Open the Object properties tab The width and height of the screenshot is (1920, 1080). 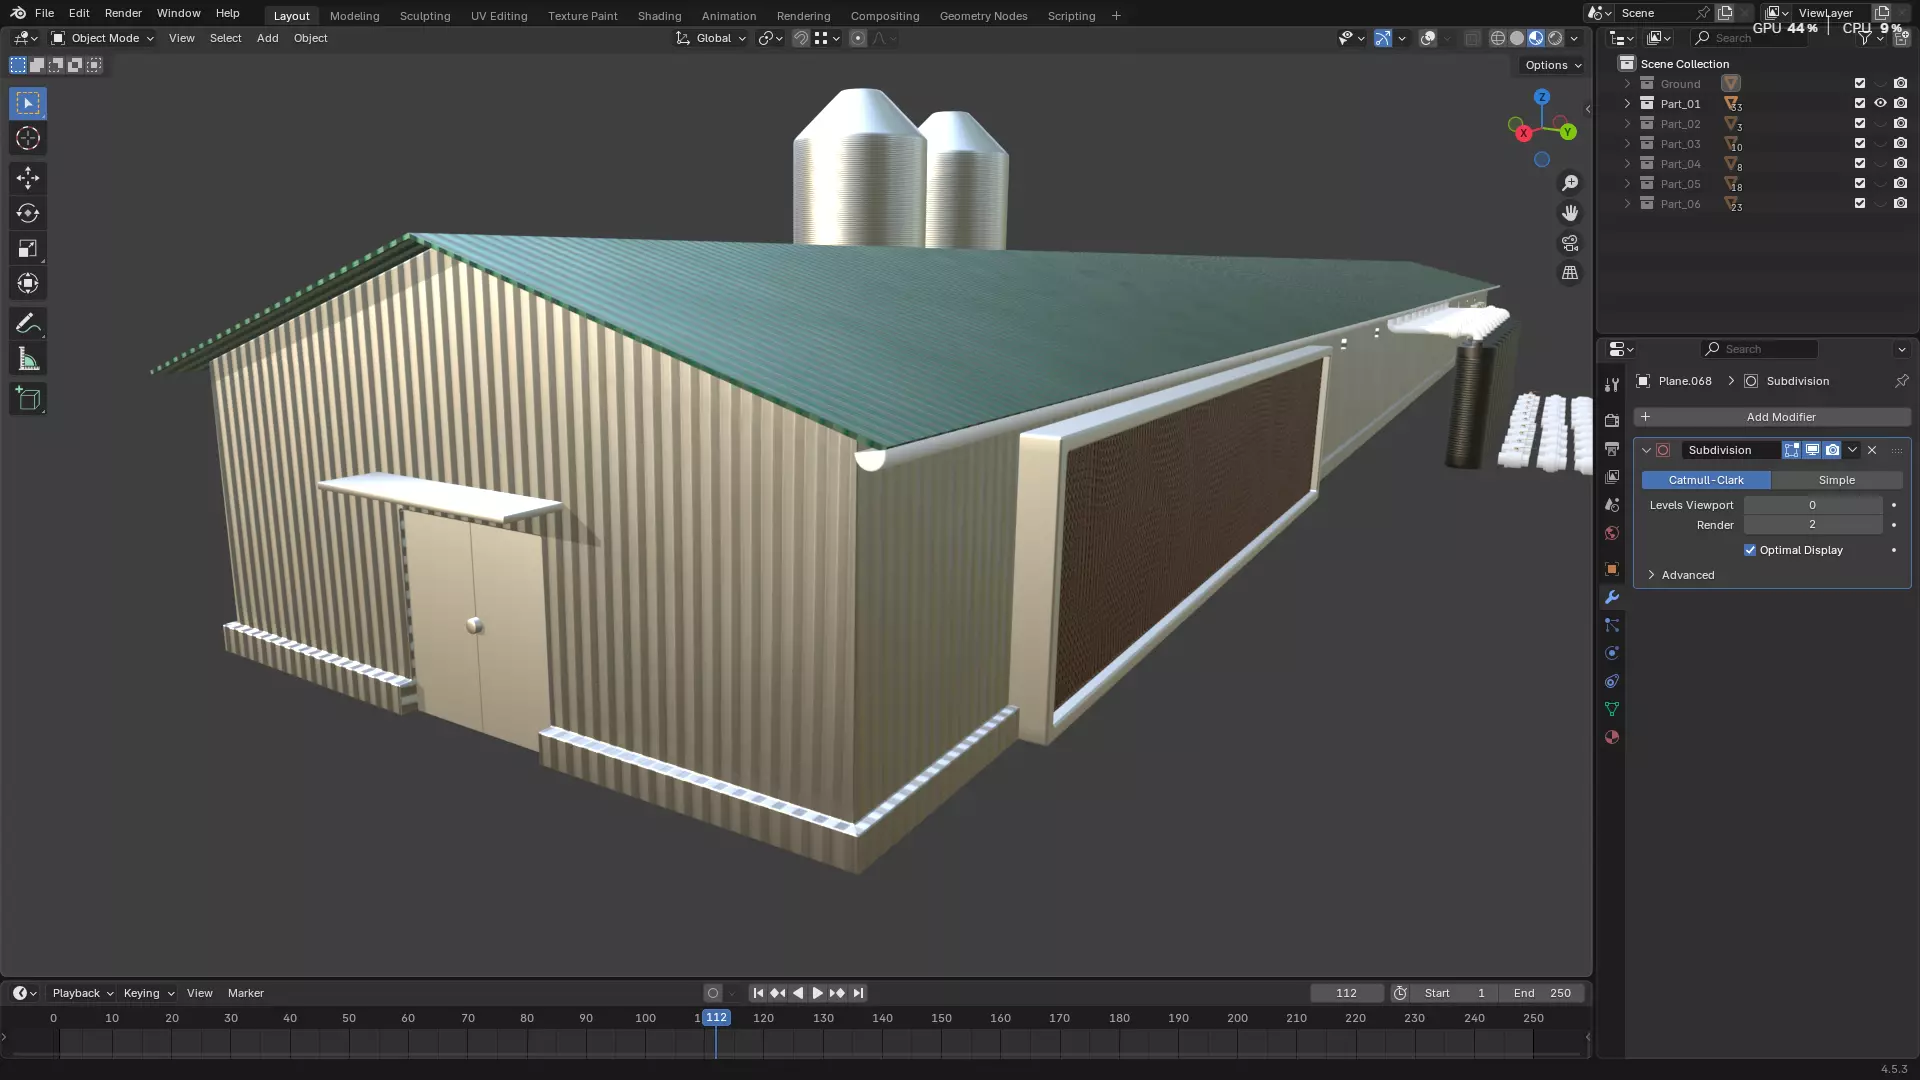coord(1611,569)
